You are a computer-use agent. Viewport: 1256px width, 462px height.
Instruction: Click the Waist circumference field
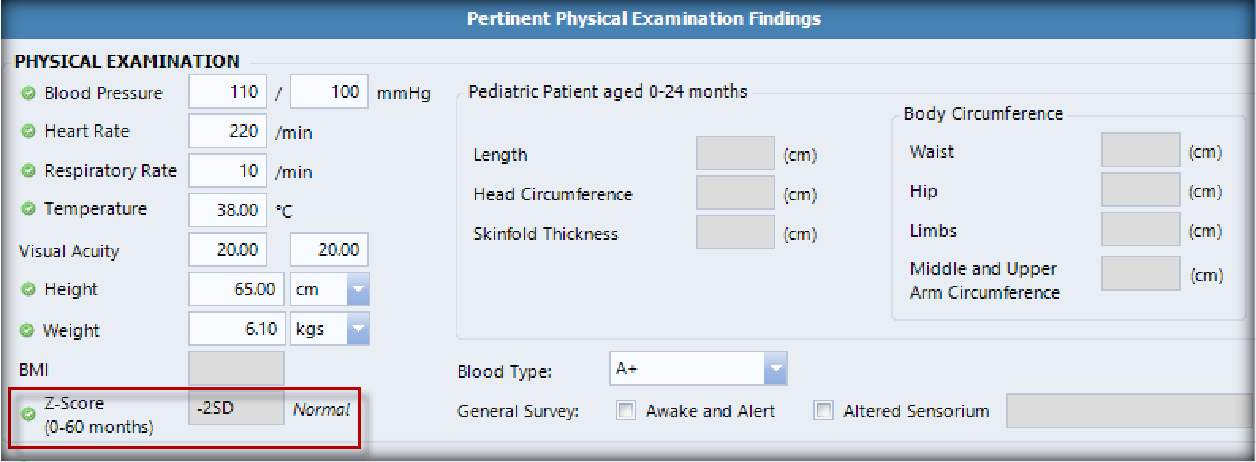tap(1140, 151)
